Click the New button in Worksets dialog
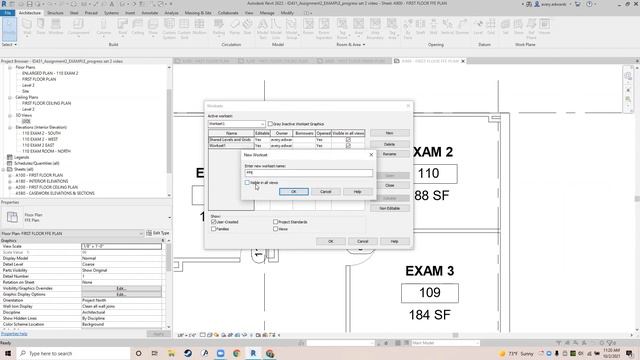Image resolution: width=640 pixels, height=360 pixels. pos(389,133)
